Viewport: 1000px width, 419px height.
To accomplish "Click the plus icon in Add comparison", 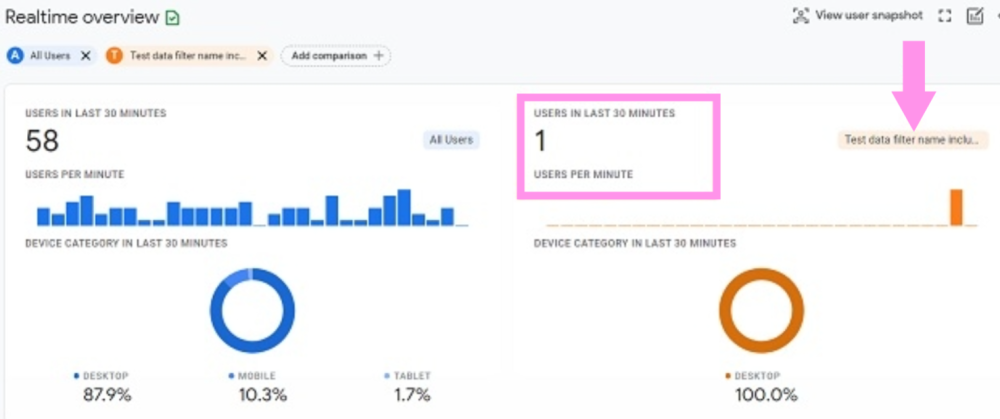I will [378, 56].
